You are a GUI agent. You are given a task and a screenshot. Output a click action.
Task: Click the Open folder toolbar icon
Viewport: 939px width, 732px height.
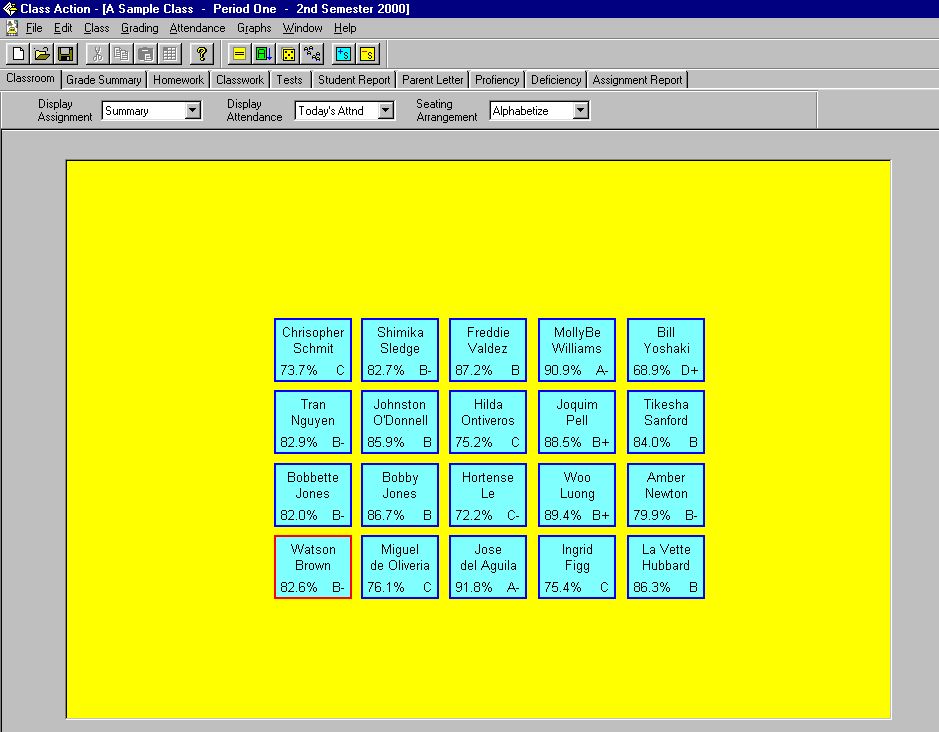point(41,54)
